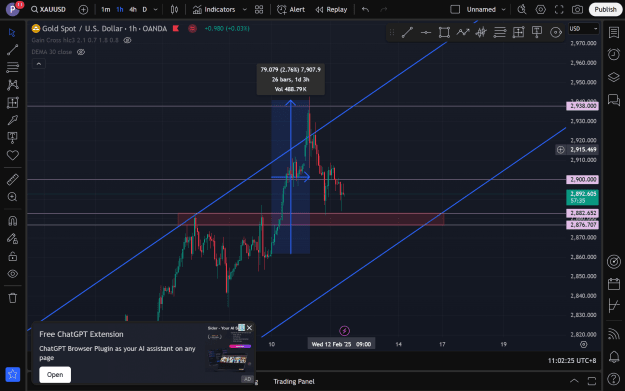The width and height of the screenshot is (625, 391).
Task: Expand the bottom panel chevron
Action: click(574, 381)
